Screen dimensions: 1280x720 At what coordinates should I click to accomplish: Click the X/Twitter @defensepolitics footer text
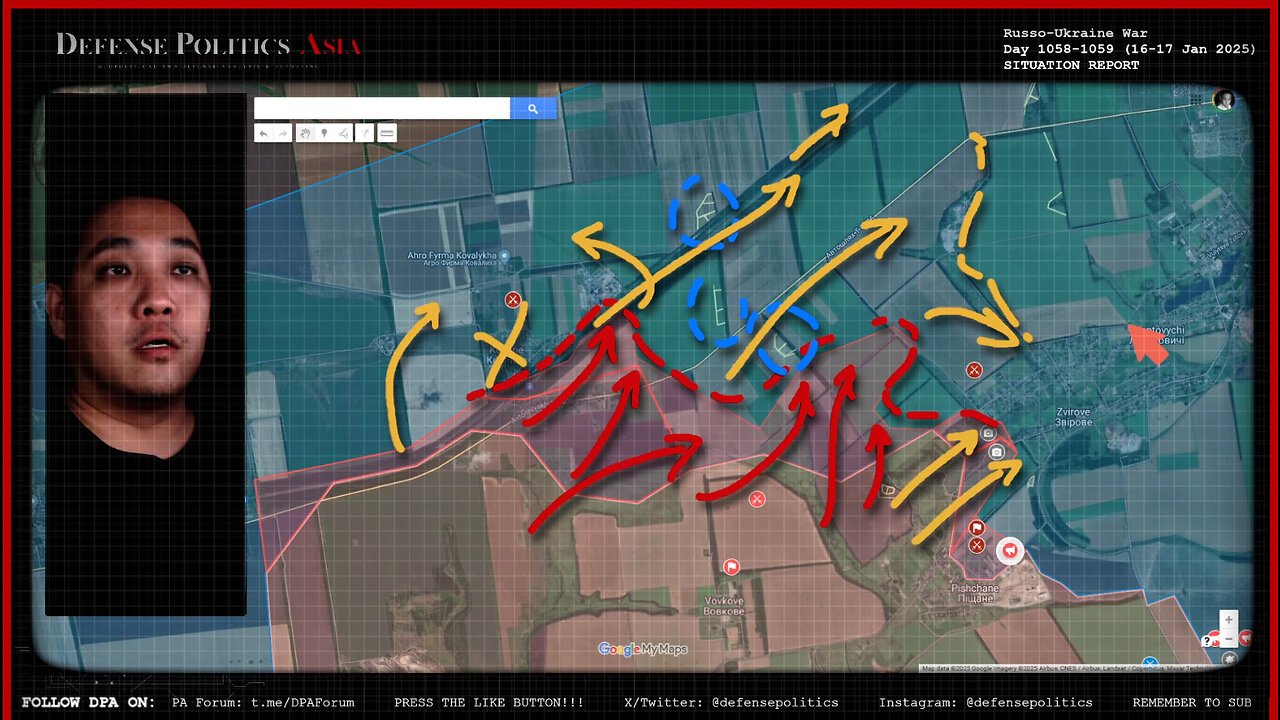(x=731, y=702)
